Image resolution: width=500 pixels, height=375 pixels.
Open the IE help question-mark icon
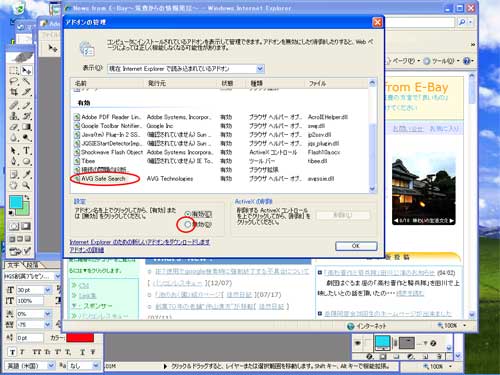(x=467, y=61)
